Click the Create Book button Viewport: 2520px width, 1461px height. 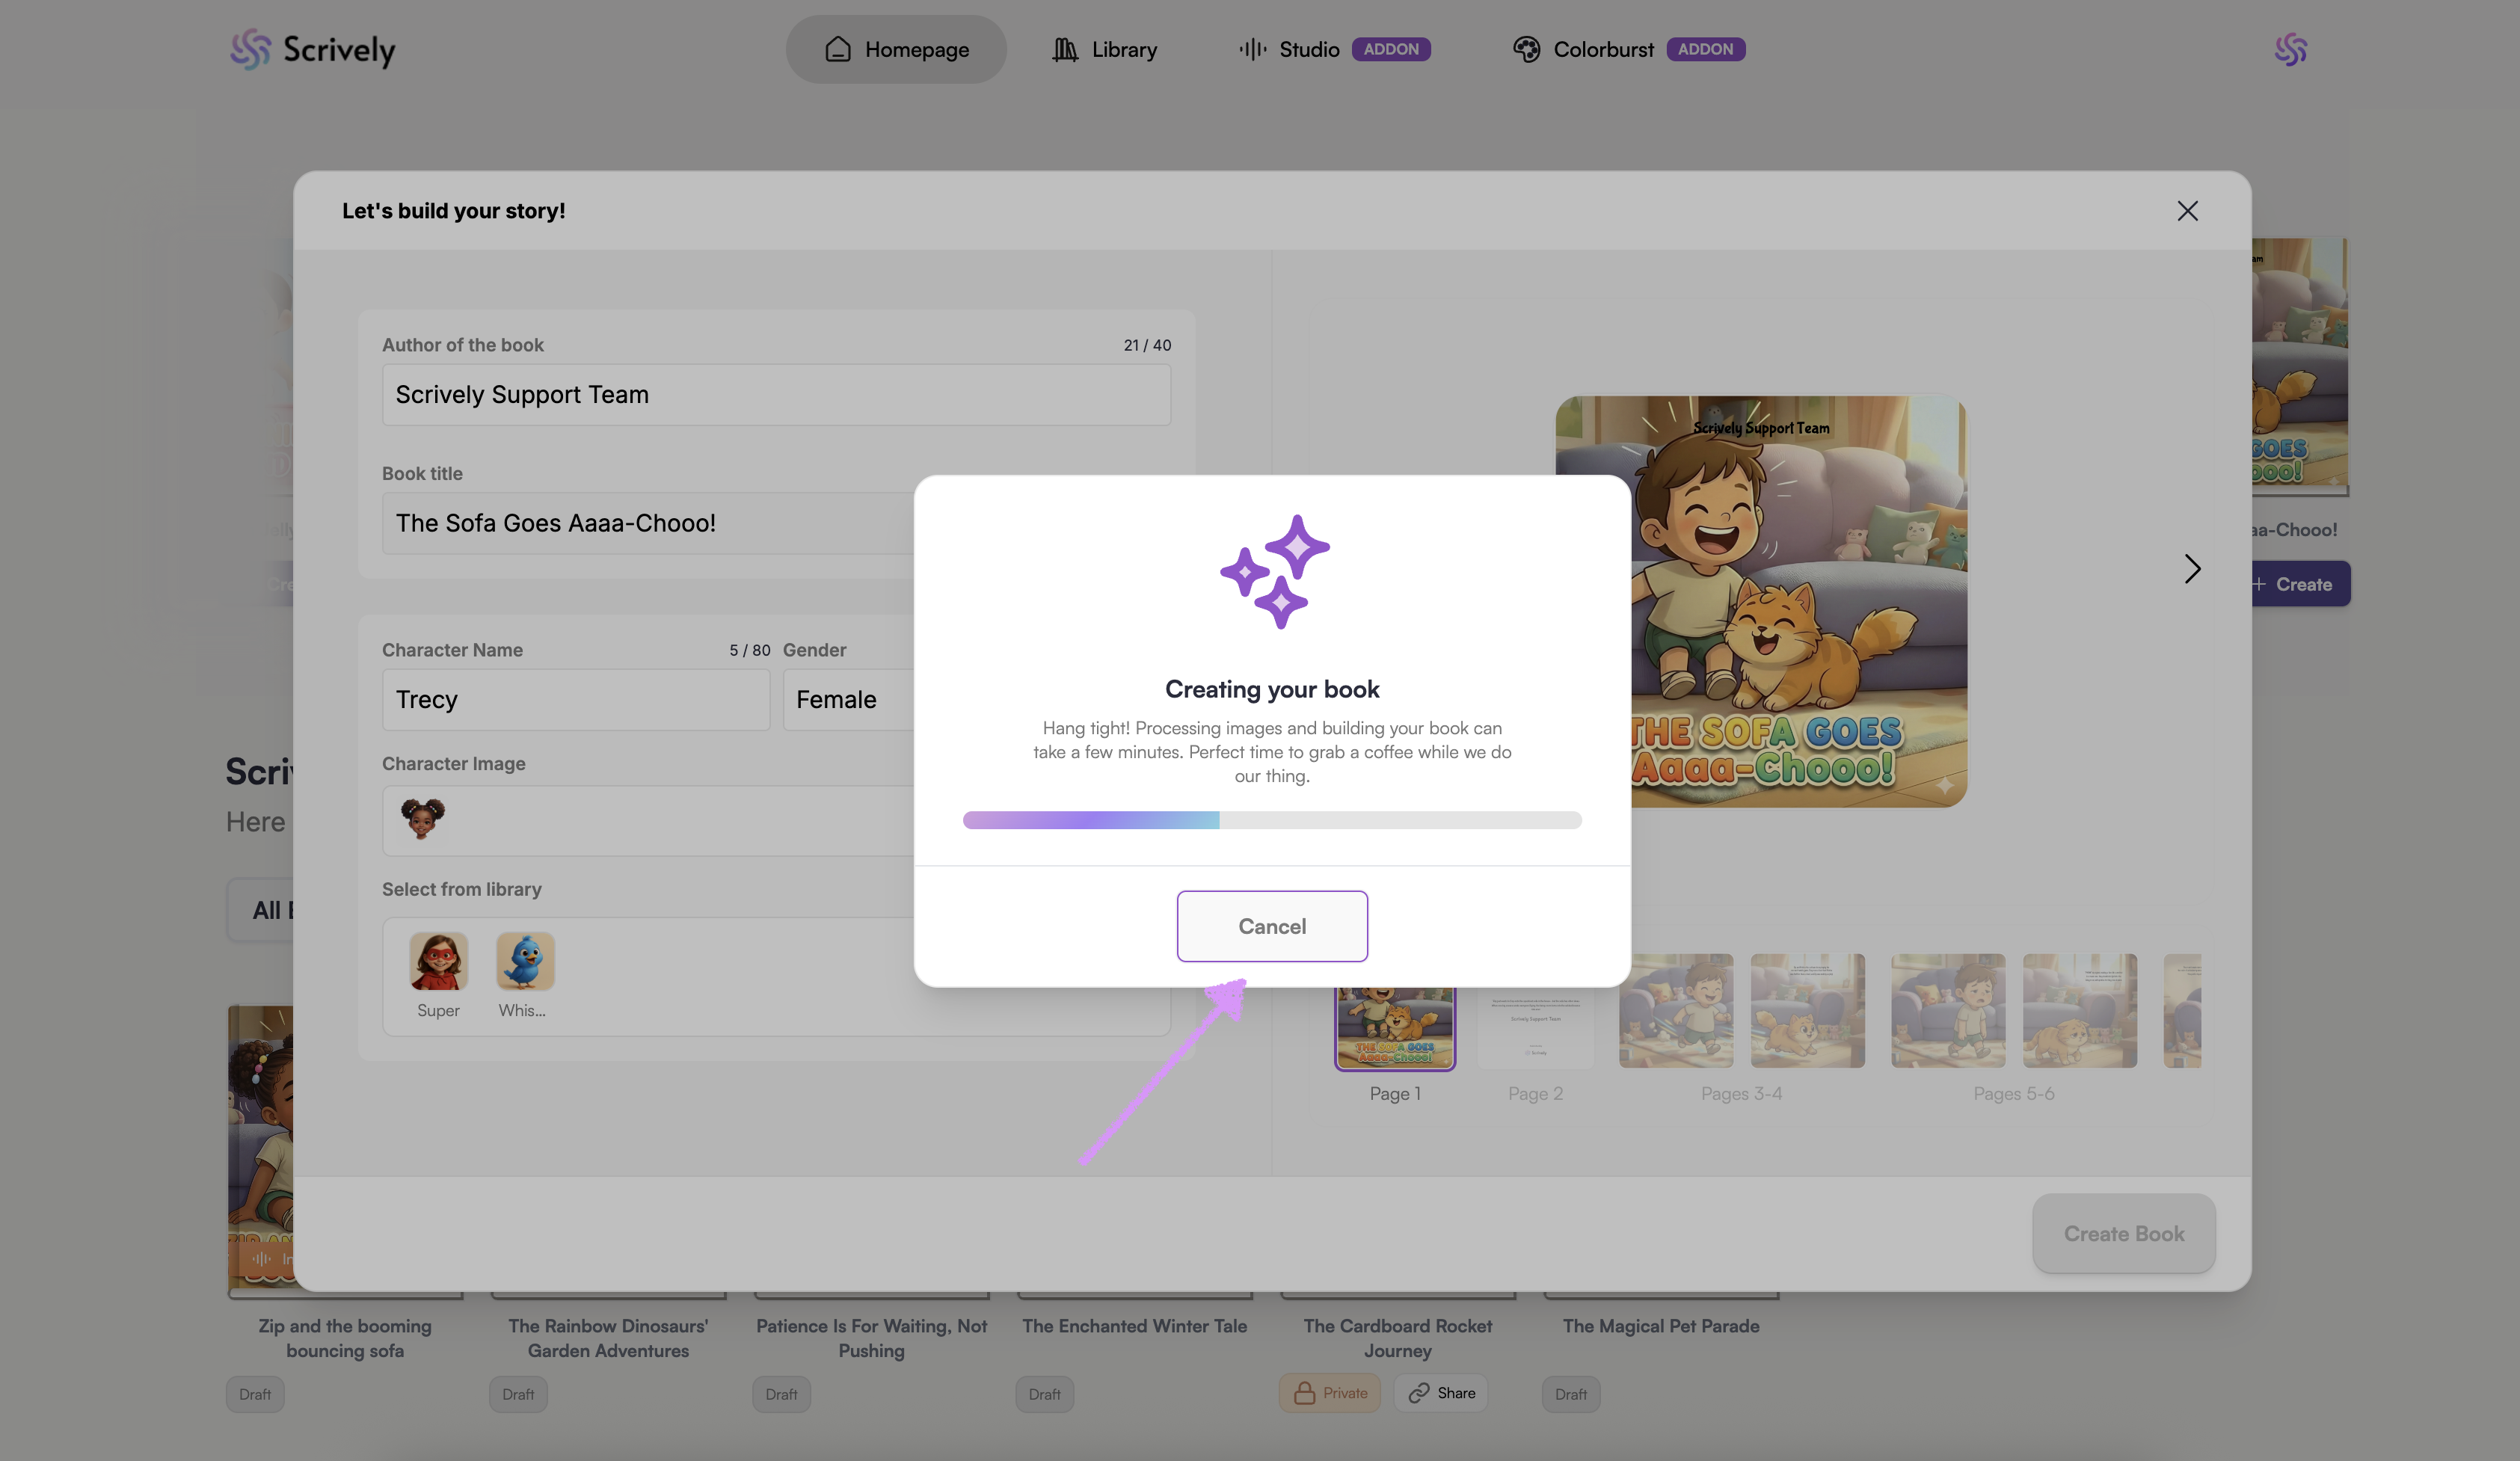tap(2123, 1233)
